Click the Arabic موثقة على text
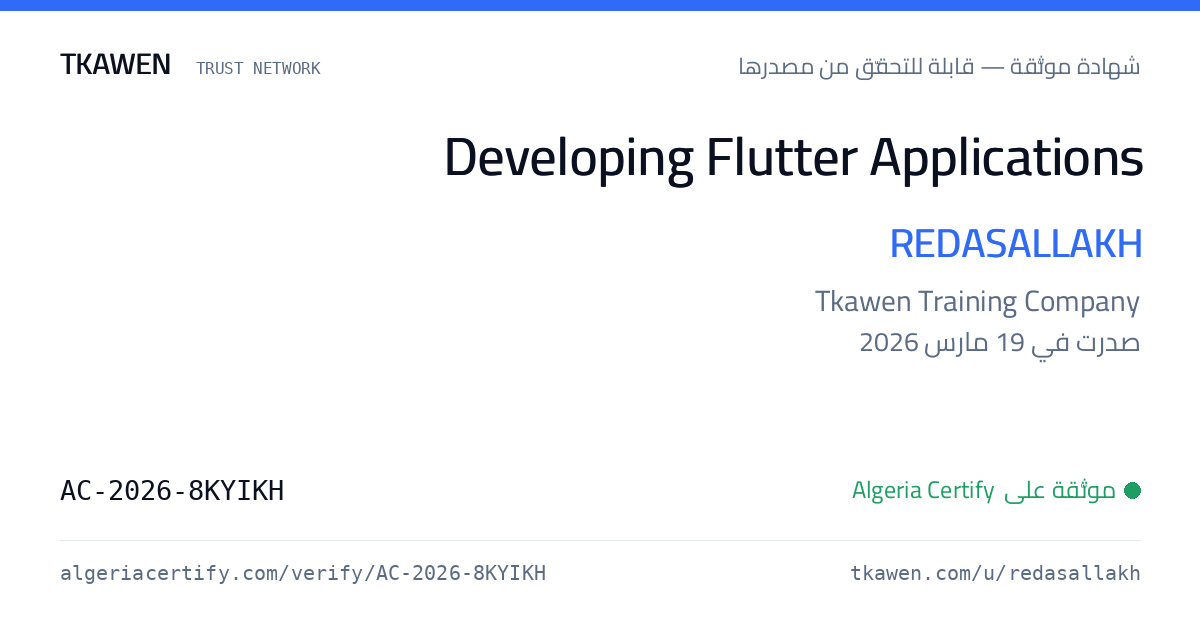 click(x=1060, y=490)
